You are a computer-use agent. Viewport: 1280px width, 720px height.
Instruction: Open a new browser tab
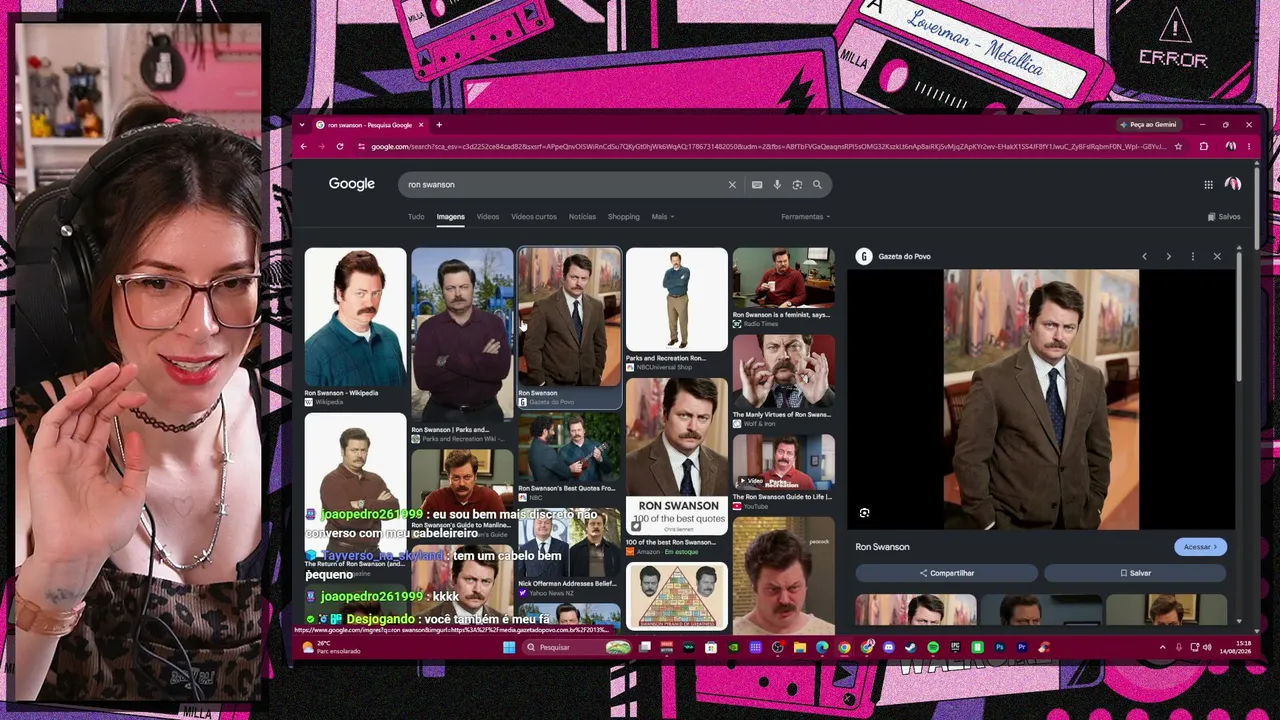tap(438, 125)
